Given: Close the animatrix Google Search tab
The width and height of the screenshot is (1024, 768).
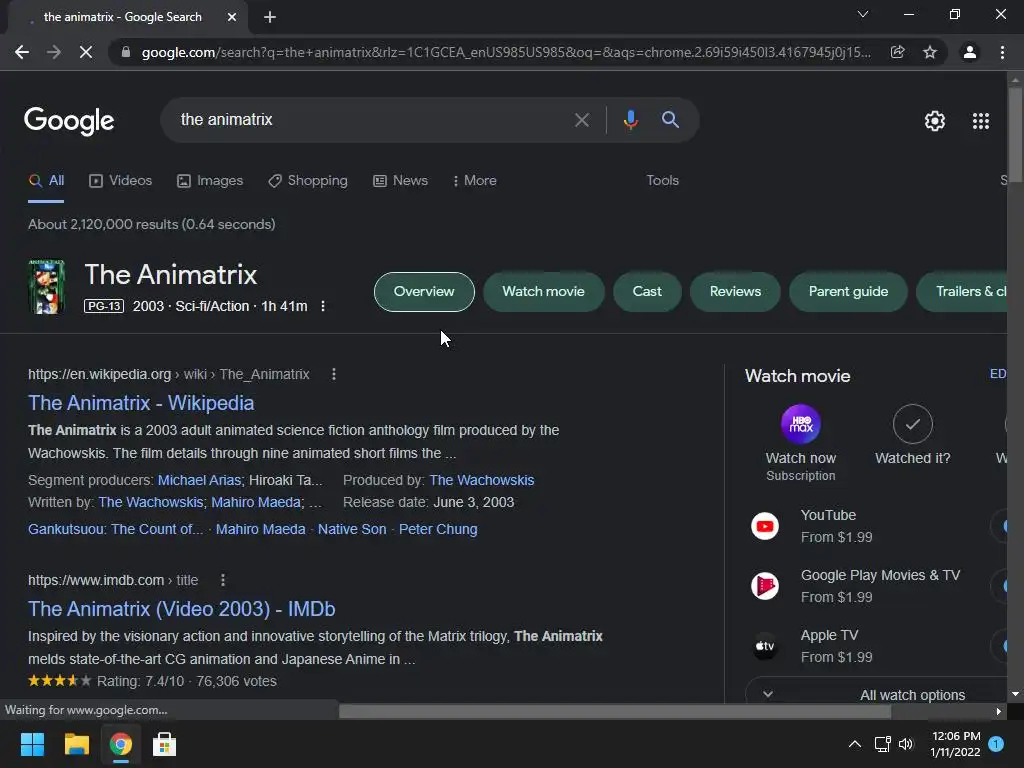Looking at the screenshot, I should pyautogui.click(x=232, y=17).
